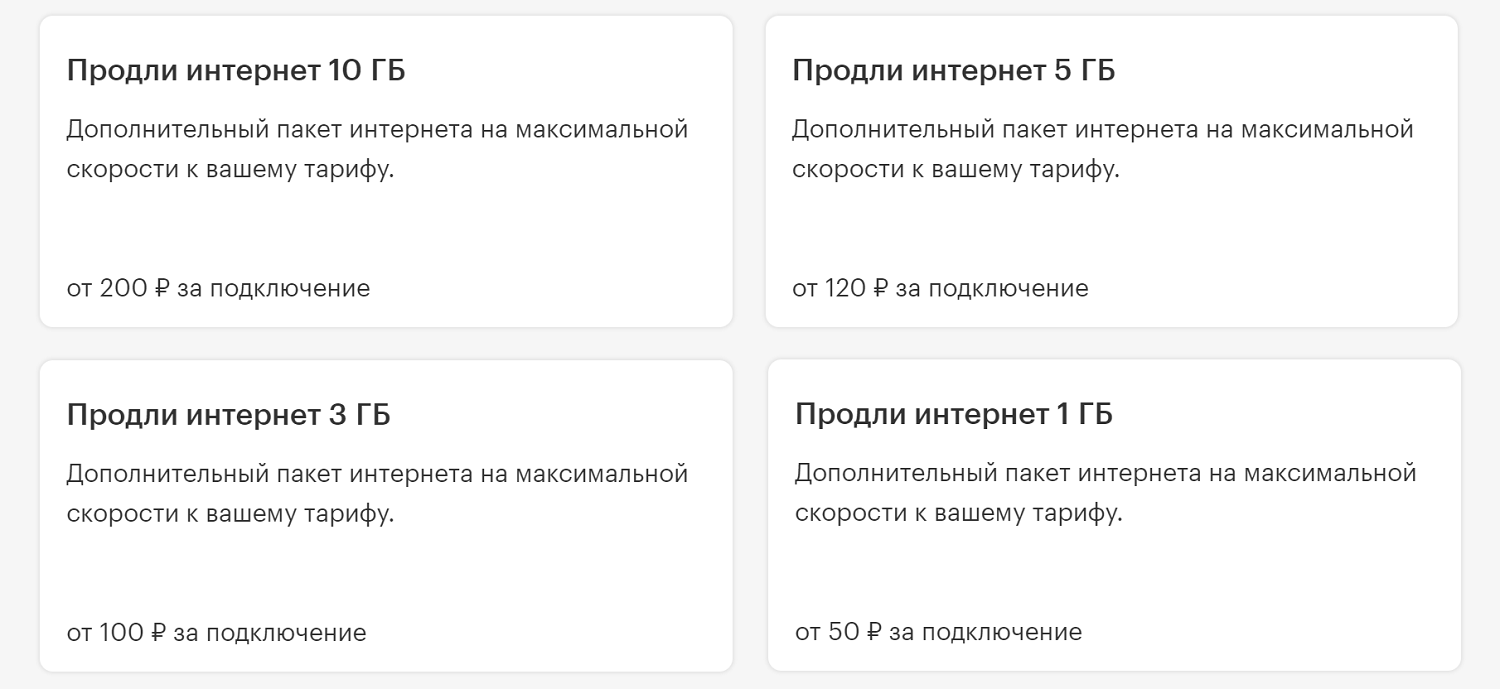Click the description text in the 10 ГБ card
1500x689 pixels.
[x=377, y=149]
